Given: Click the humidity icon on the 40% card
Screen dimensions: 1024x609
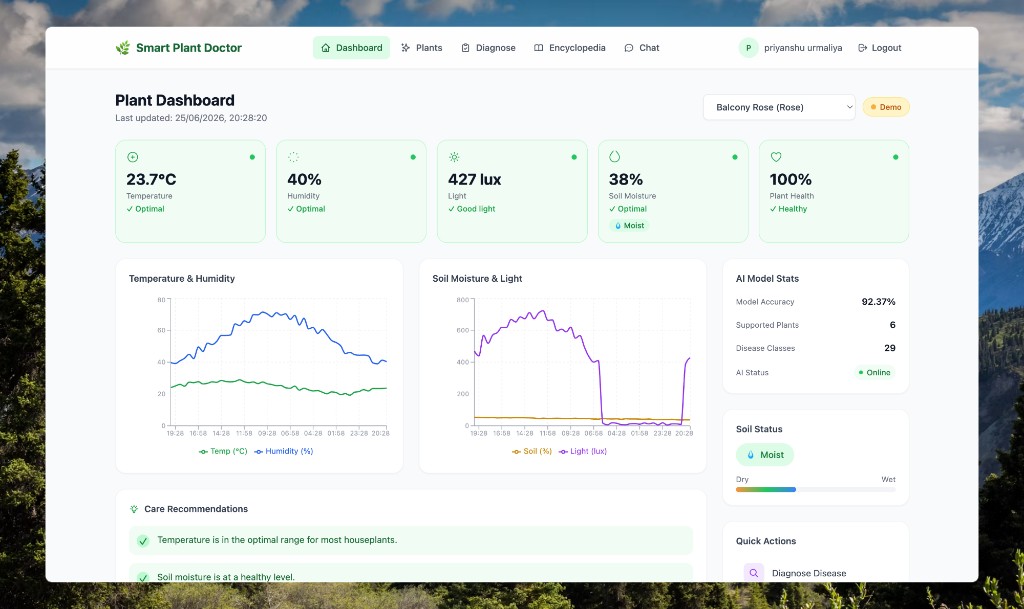Looking at the screenshot, I should (x=293, y=157).
